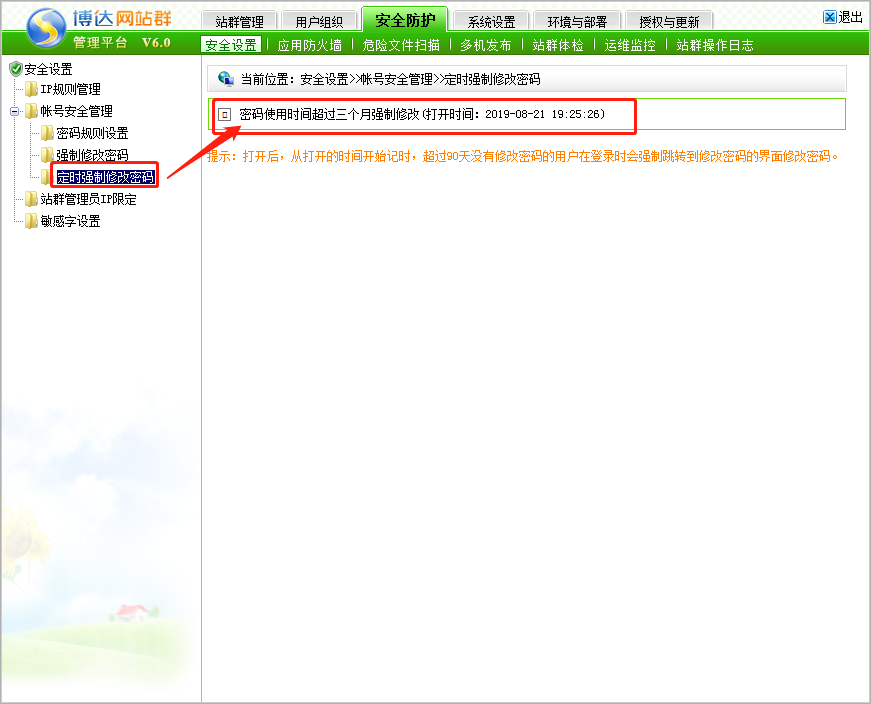This screenshot has width=871, height=704.
Task: Click the orange 提示 hint text
Action: 522,157
